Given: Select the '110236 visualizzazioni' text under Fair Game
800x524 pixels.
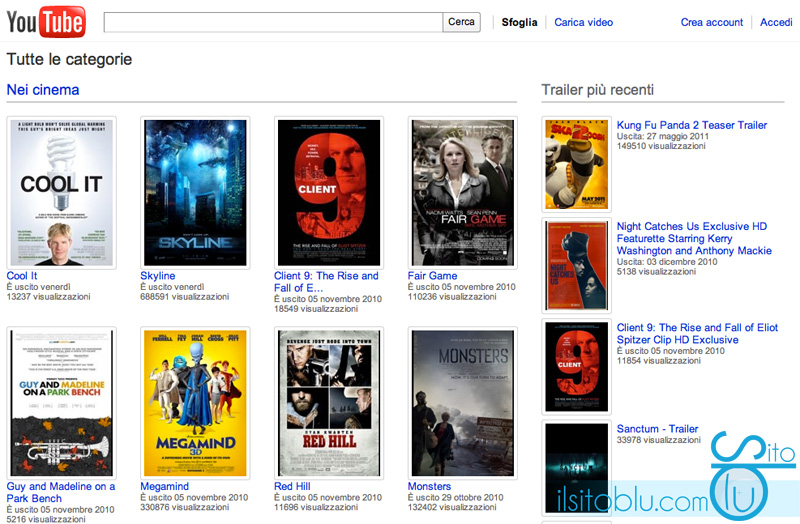Looking at the screenshot, I should click(x=452, y=297).
